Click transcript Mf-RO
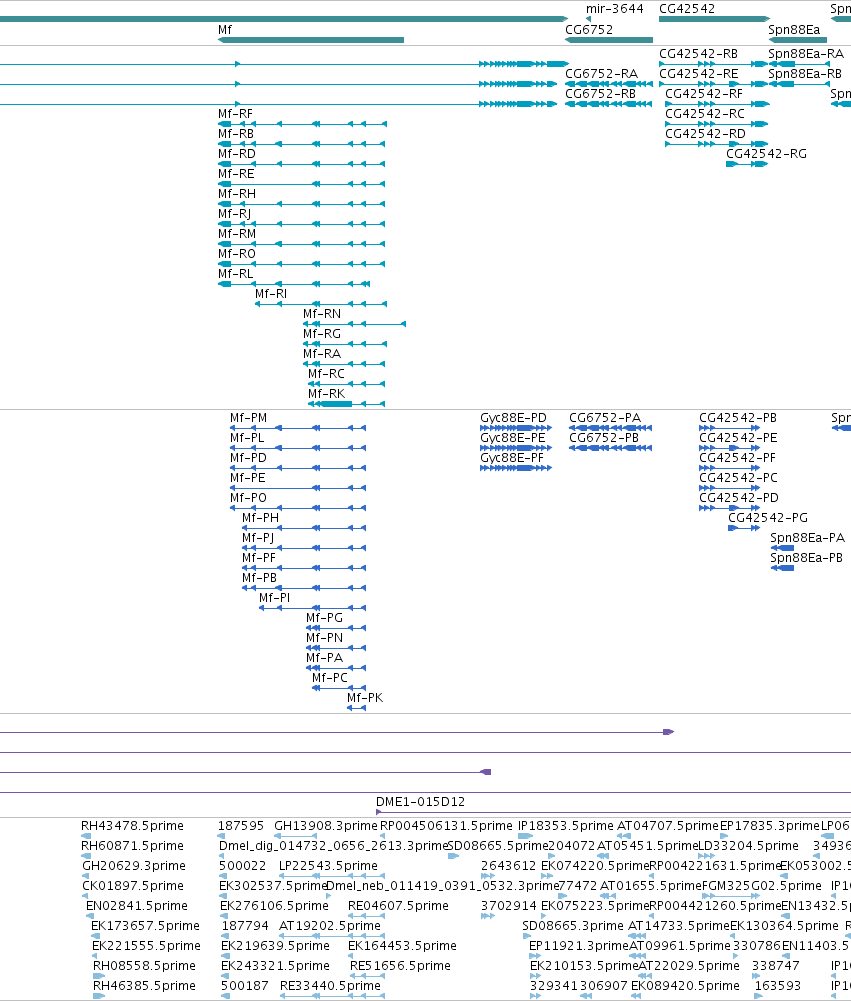The image size is (851, 1001). 236,254
